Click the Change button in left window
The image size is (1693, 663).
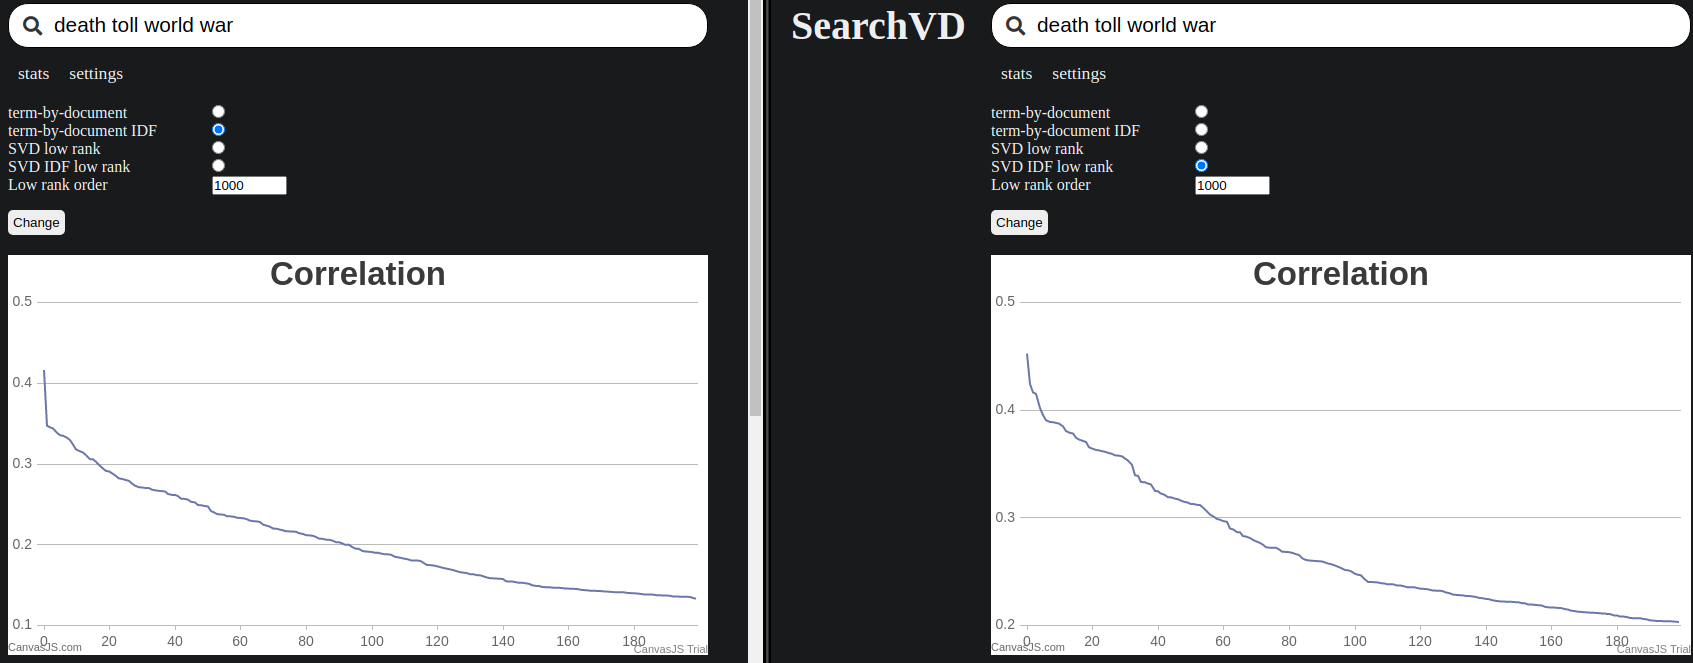[x=37, y=222]
